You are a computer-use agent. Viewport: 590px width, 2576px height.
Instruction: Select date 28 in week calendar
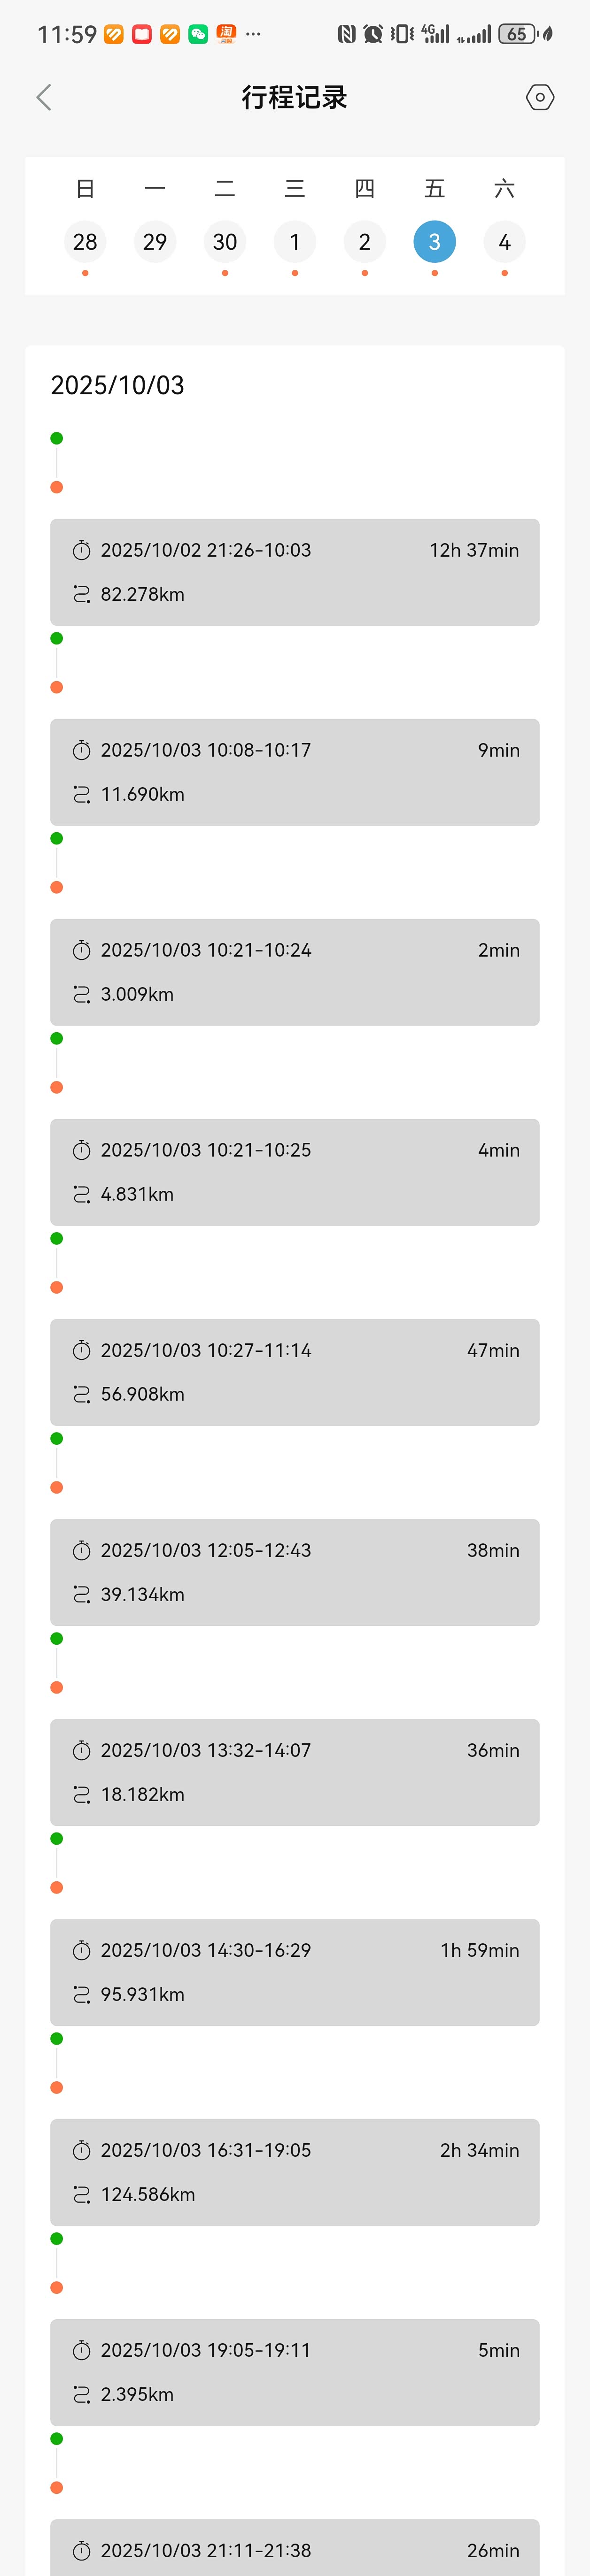[85, 242]
